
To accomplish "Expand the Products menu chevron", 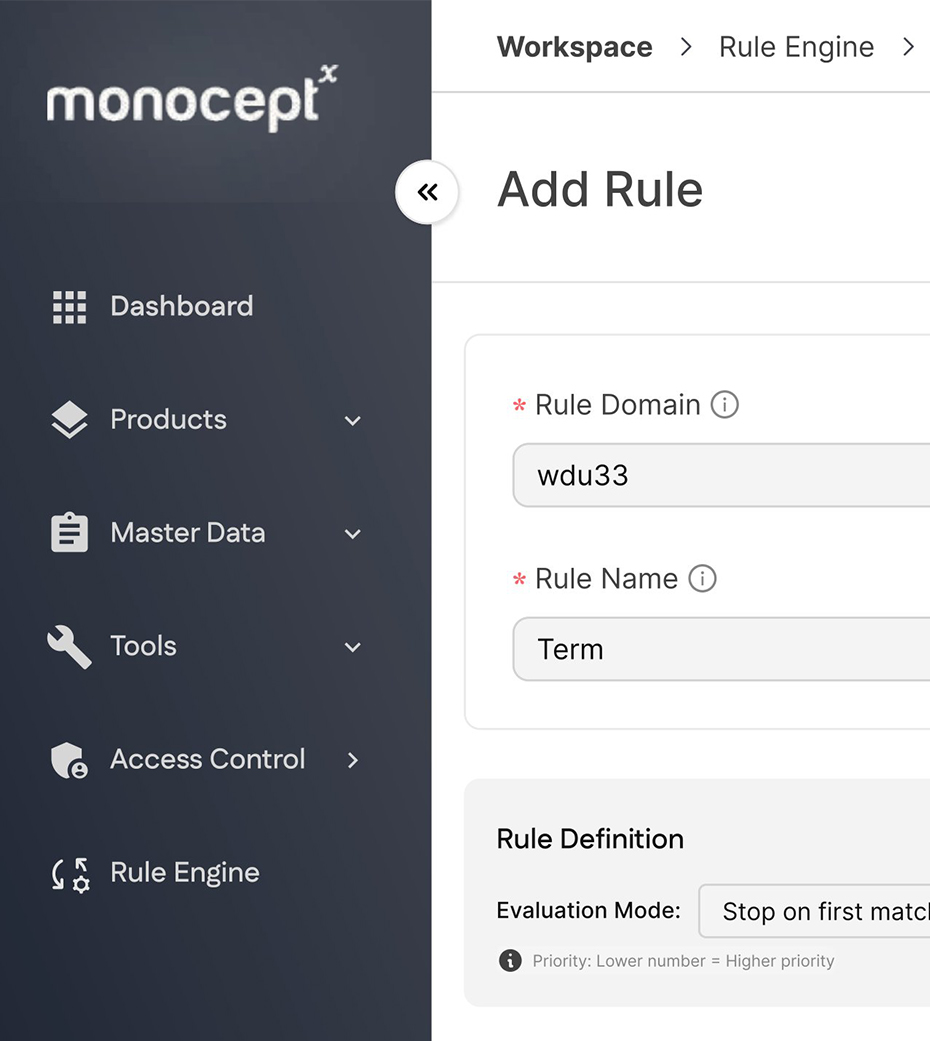I will (353, 421).
